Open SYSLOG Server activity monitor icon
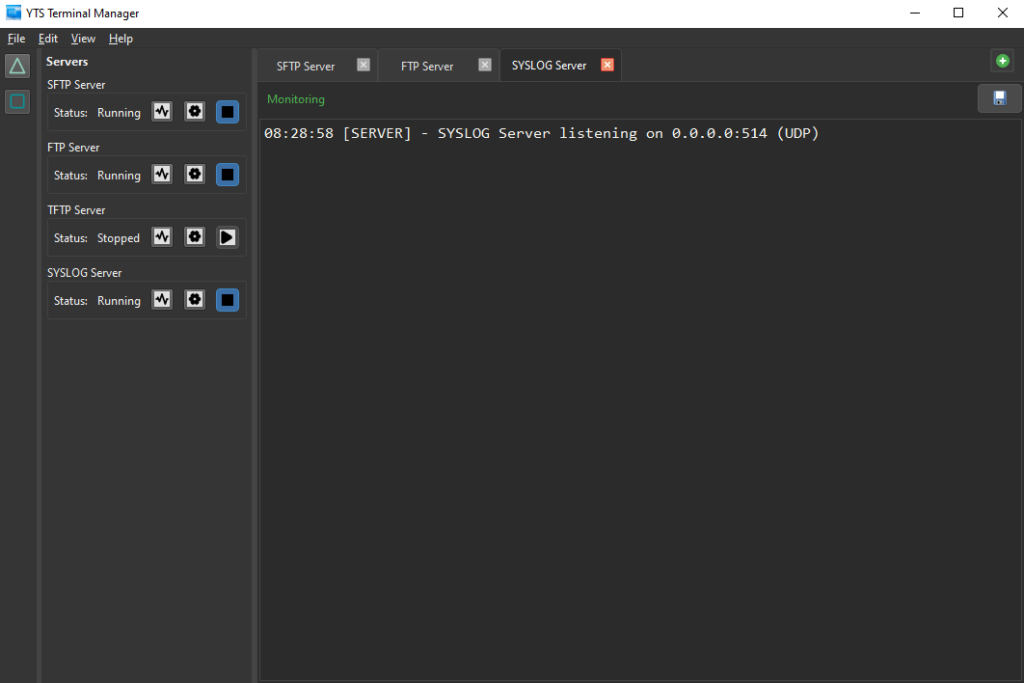This screenshot has height=683, width=1024. click(x=162, y=300)
